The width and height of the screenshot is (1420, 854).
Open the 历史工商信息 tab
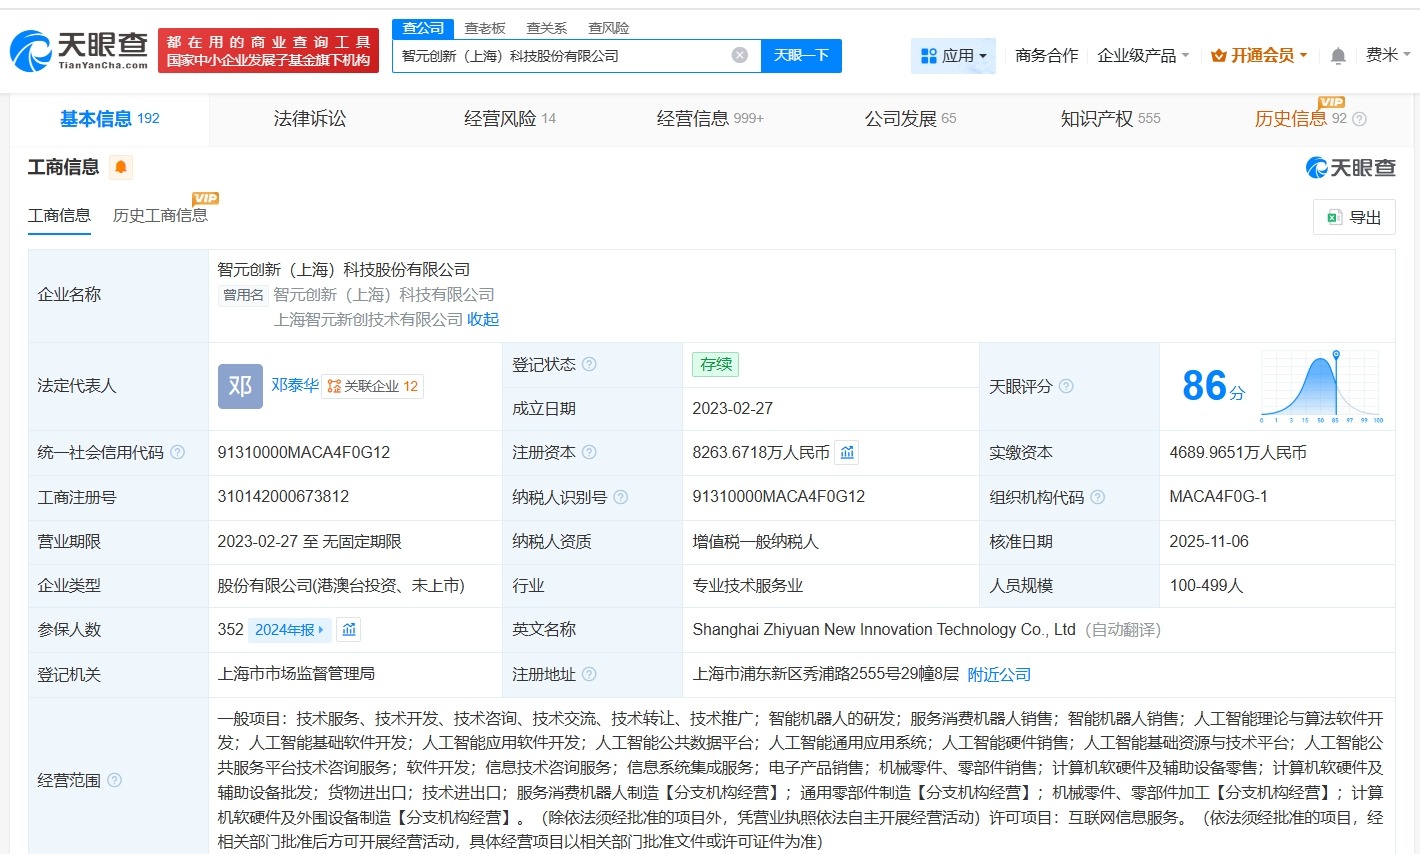pyautogui.click(x=161, y=215)
